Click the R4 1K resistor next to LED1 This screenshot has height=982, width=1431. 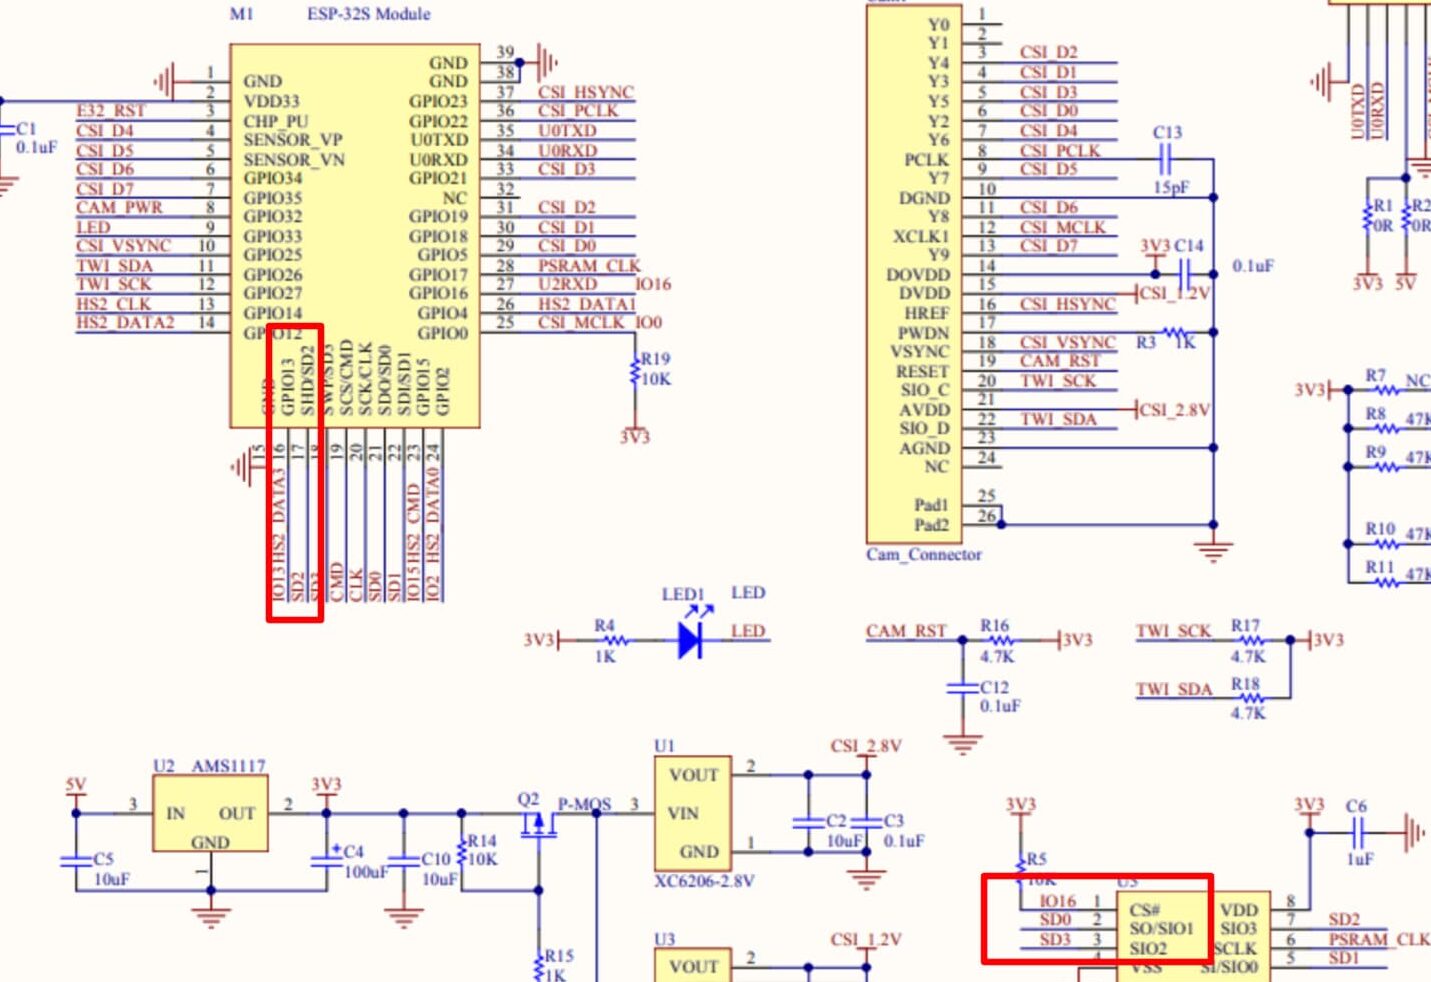click(616, 640)
